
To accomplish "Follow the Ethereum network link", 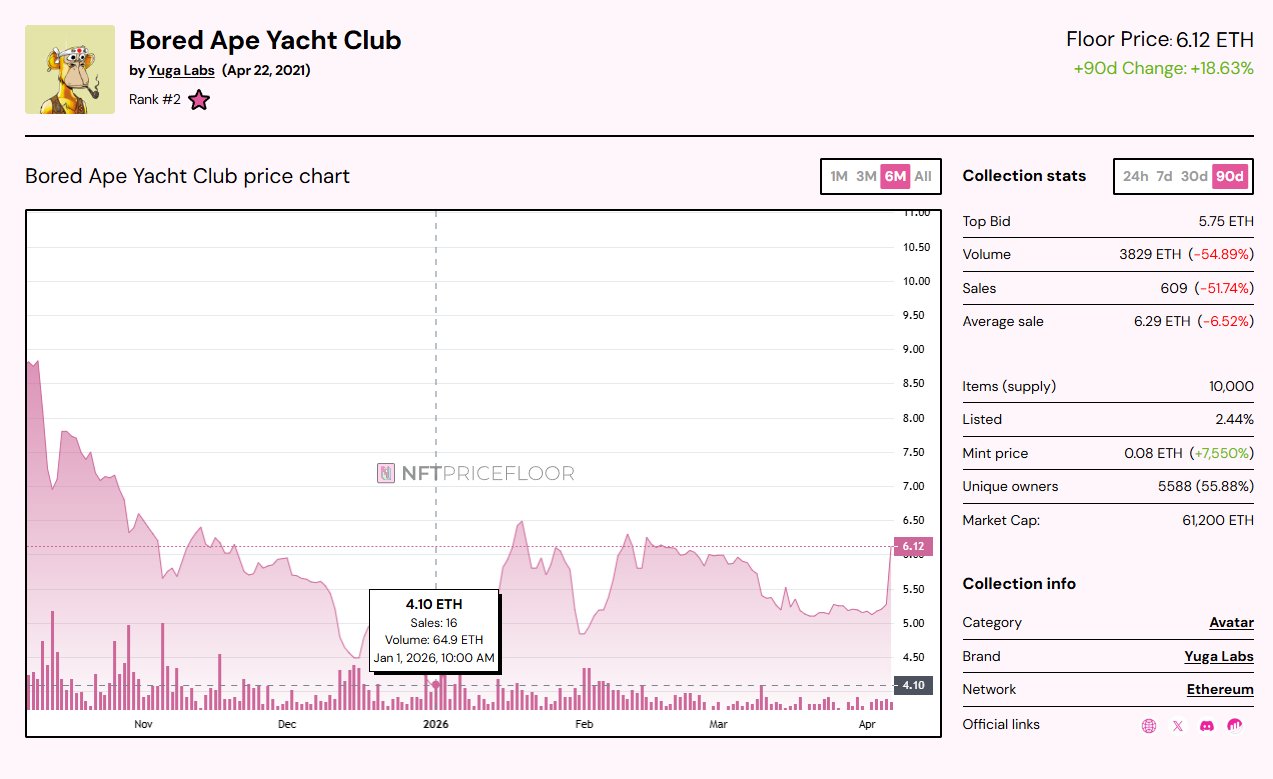I will [1220, 690].
